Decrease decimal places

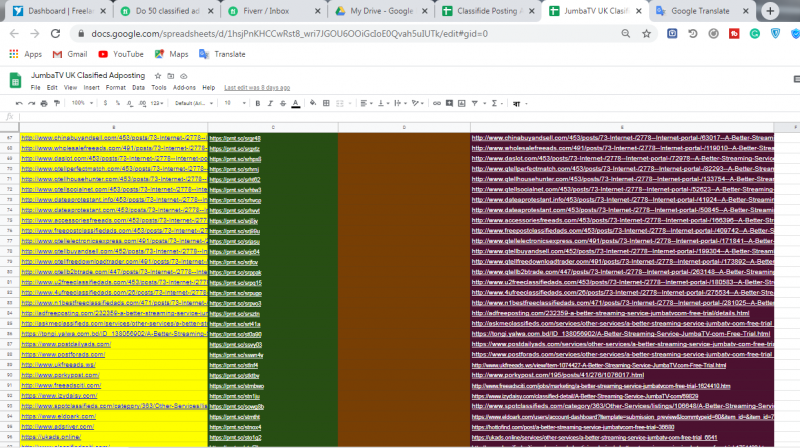pyautogui.click(x=130, y=104)
